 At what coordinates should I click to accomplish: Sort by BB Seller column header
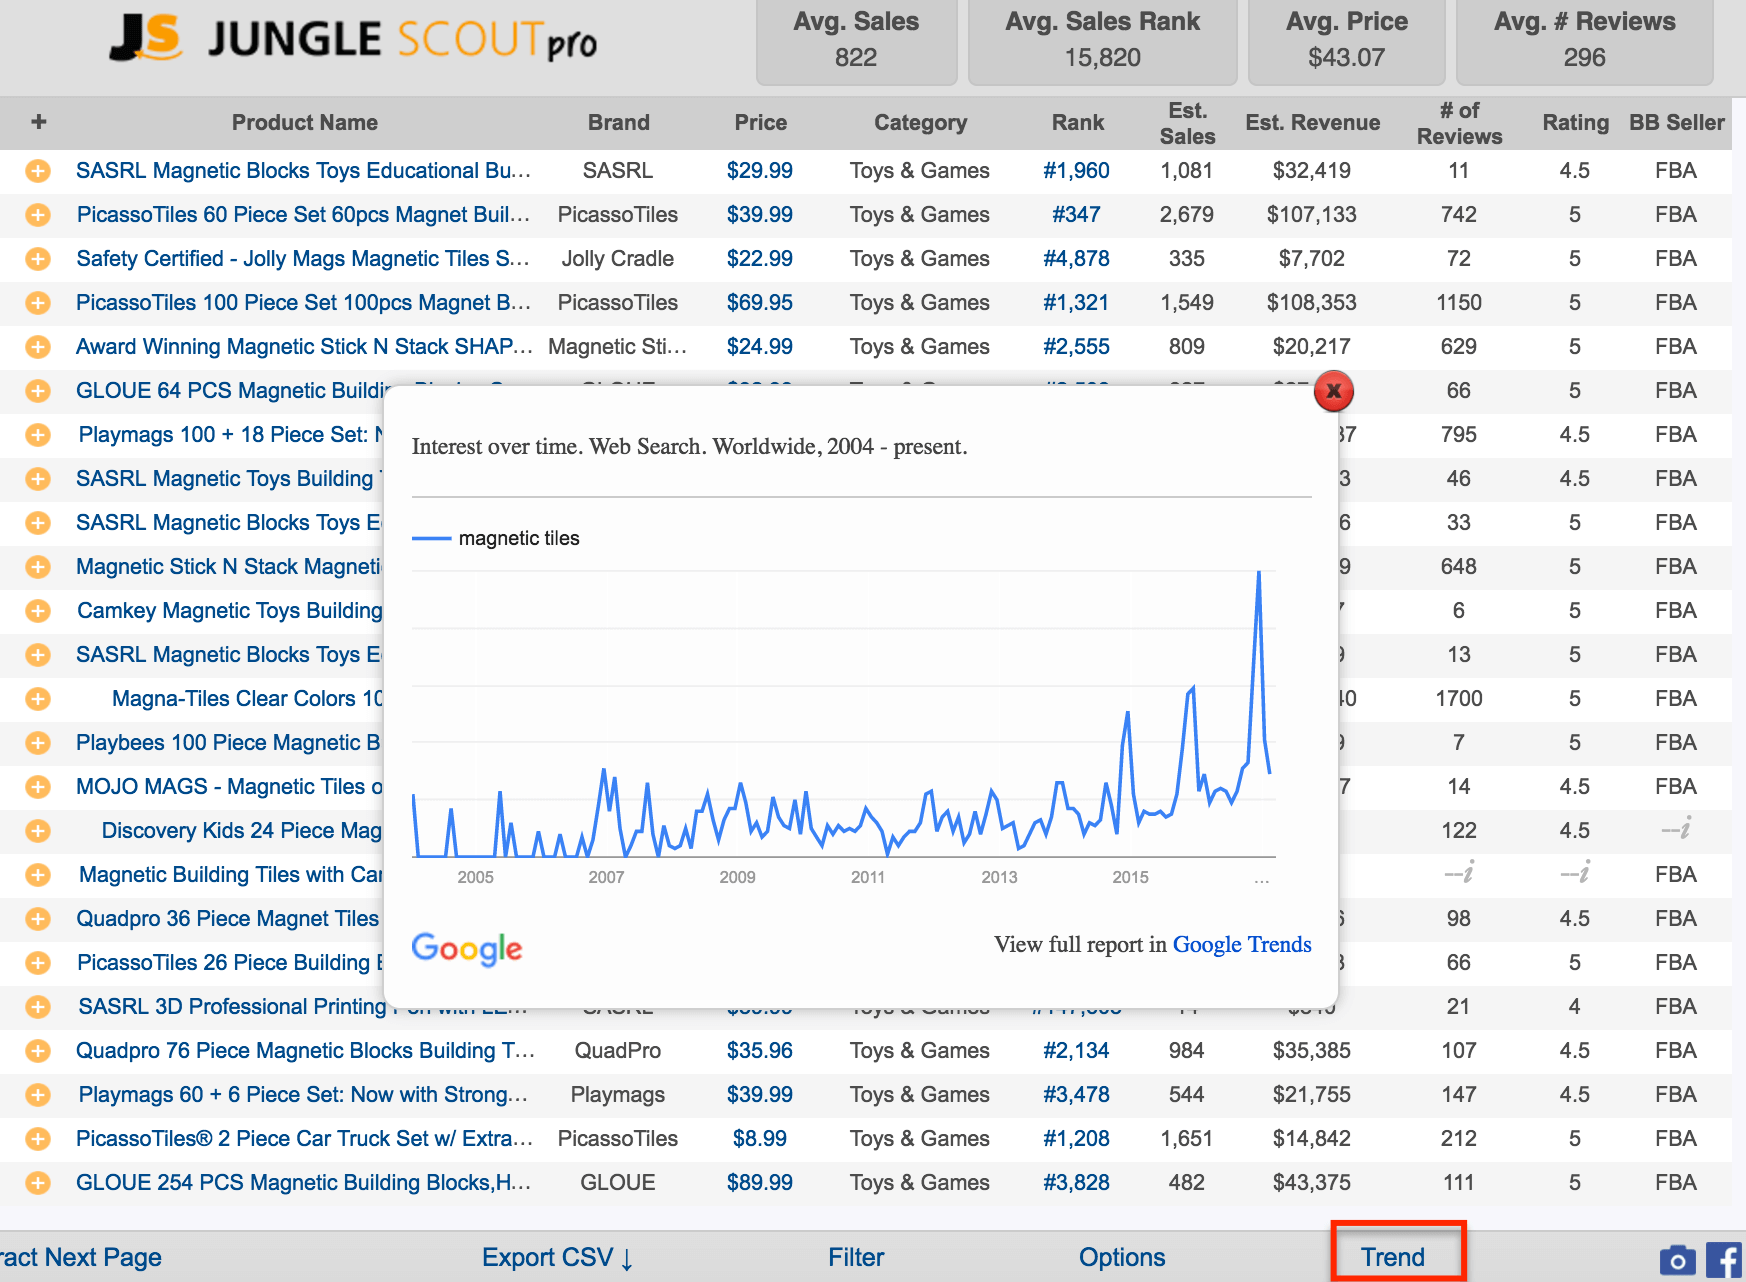(x=1676, y=122)
